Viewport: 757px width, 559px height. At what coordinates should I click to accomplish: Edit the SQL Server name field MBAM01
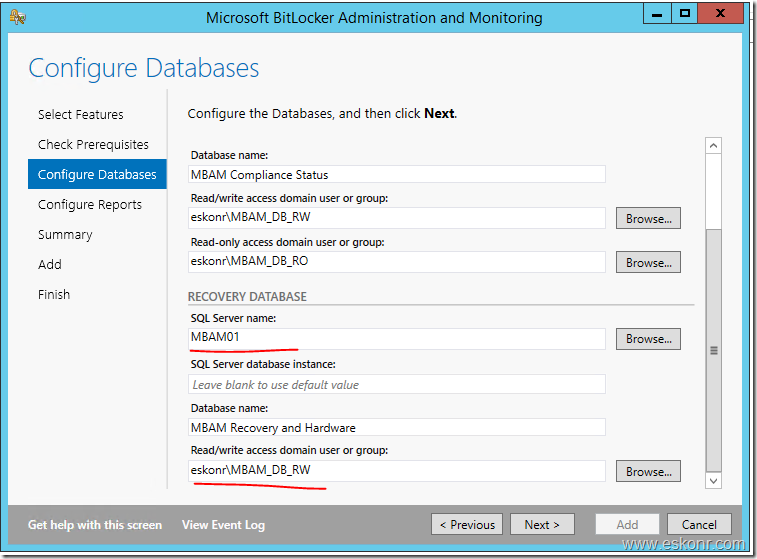tap(396, 338)
